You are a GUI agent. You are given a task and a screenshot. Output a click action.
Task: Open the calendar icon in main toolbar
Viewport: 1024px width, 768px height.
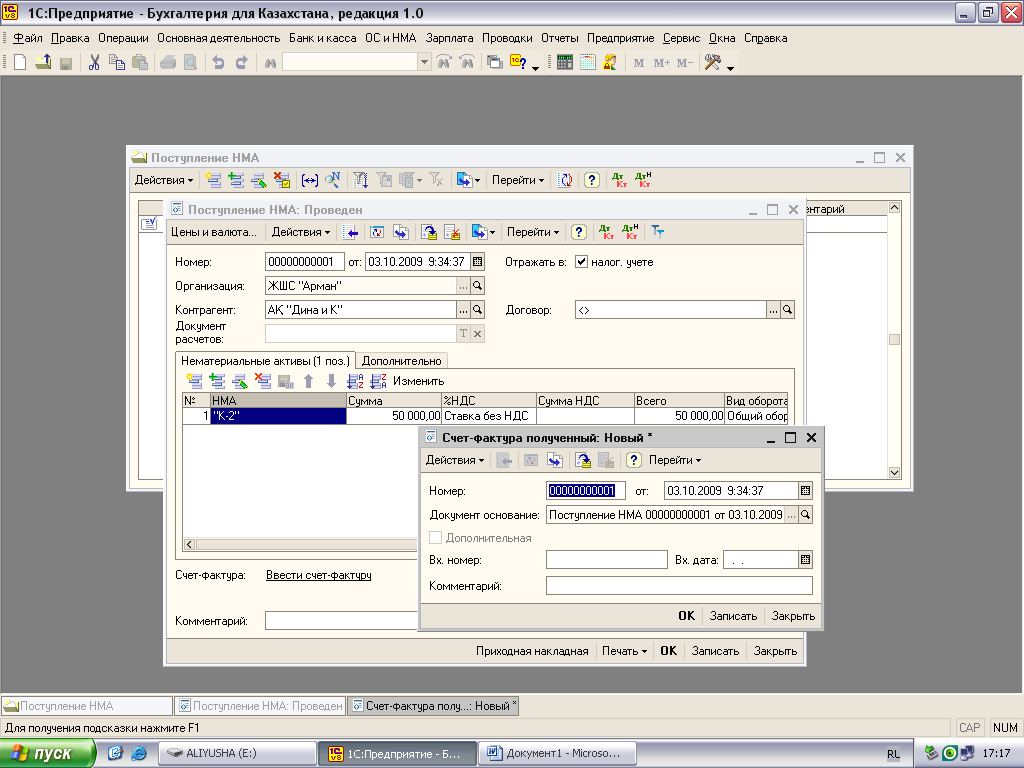[588, 63]
